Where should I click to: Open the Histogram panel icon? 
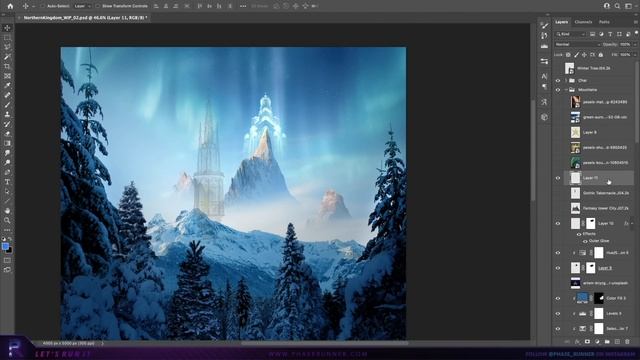pyautogui.click(x=544, y=46)
